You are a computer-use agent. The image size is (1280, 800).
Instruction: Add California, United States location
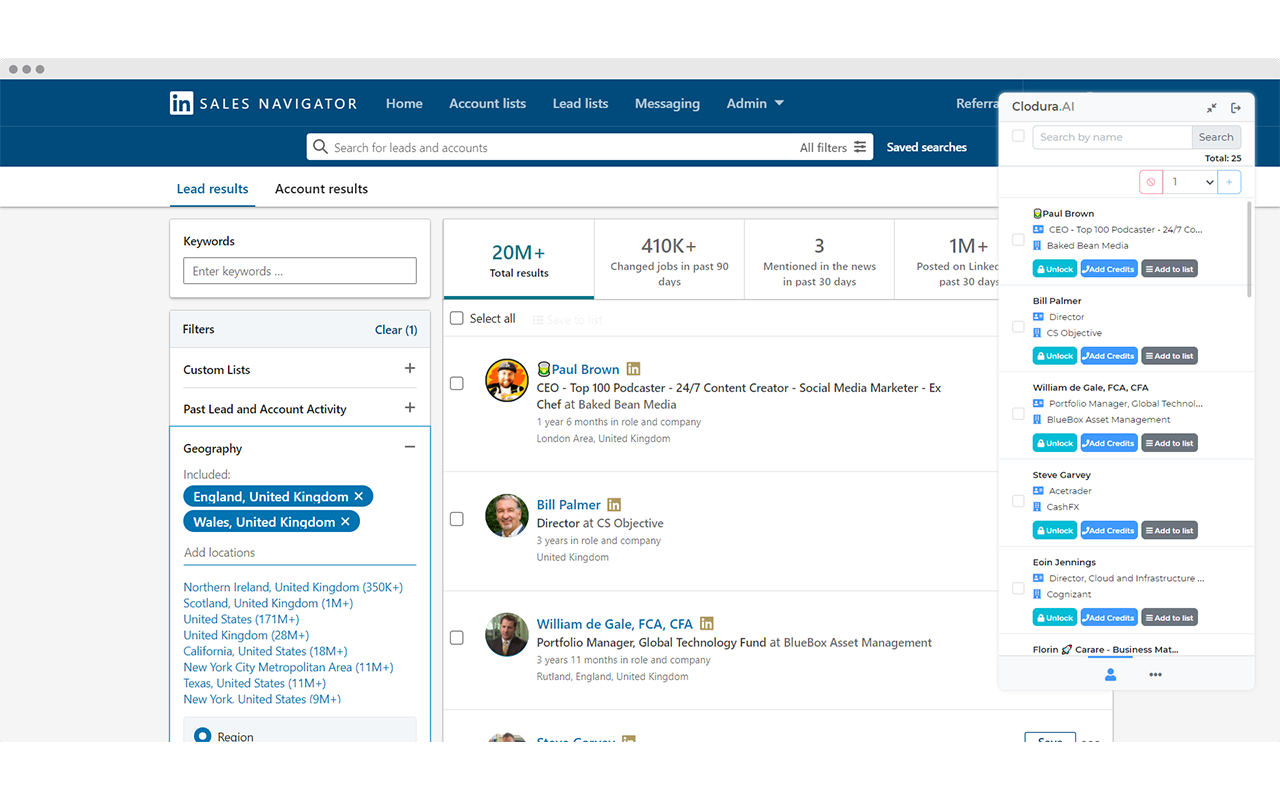265,651
